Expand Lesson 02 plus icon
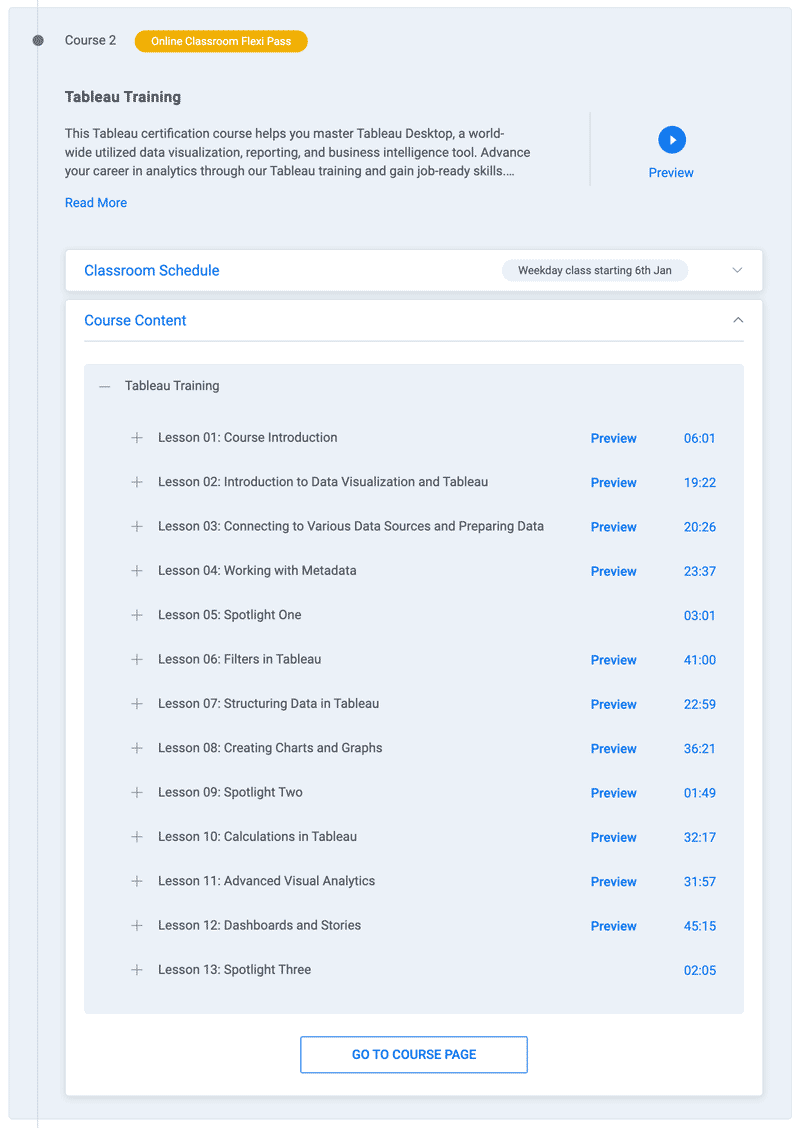 tap(137, 482)
